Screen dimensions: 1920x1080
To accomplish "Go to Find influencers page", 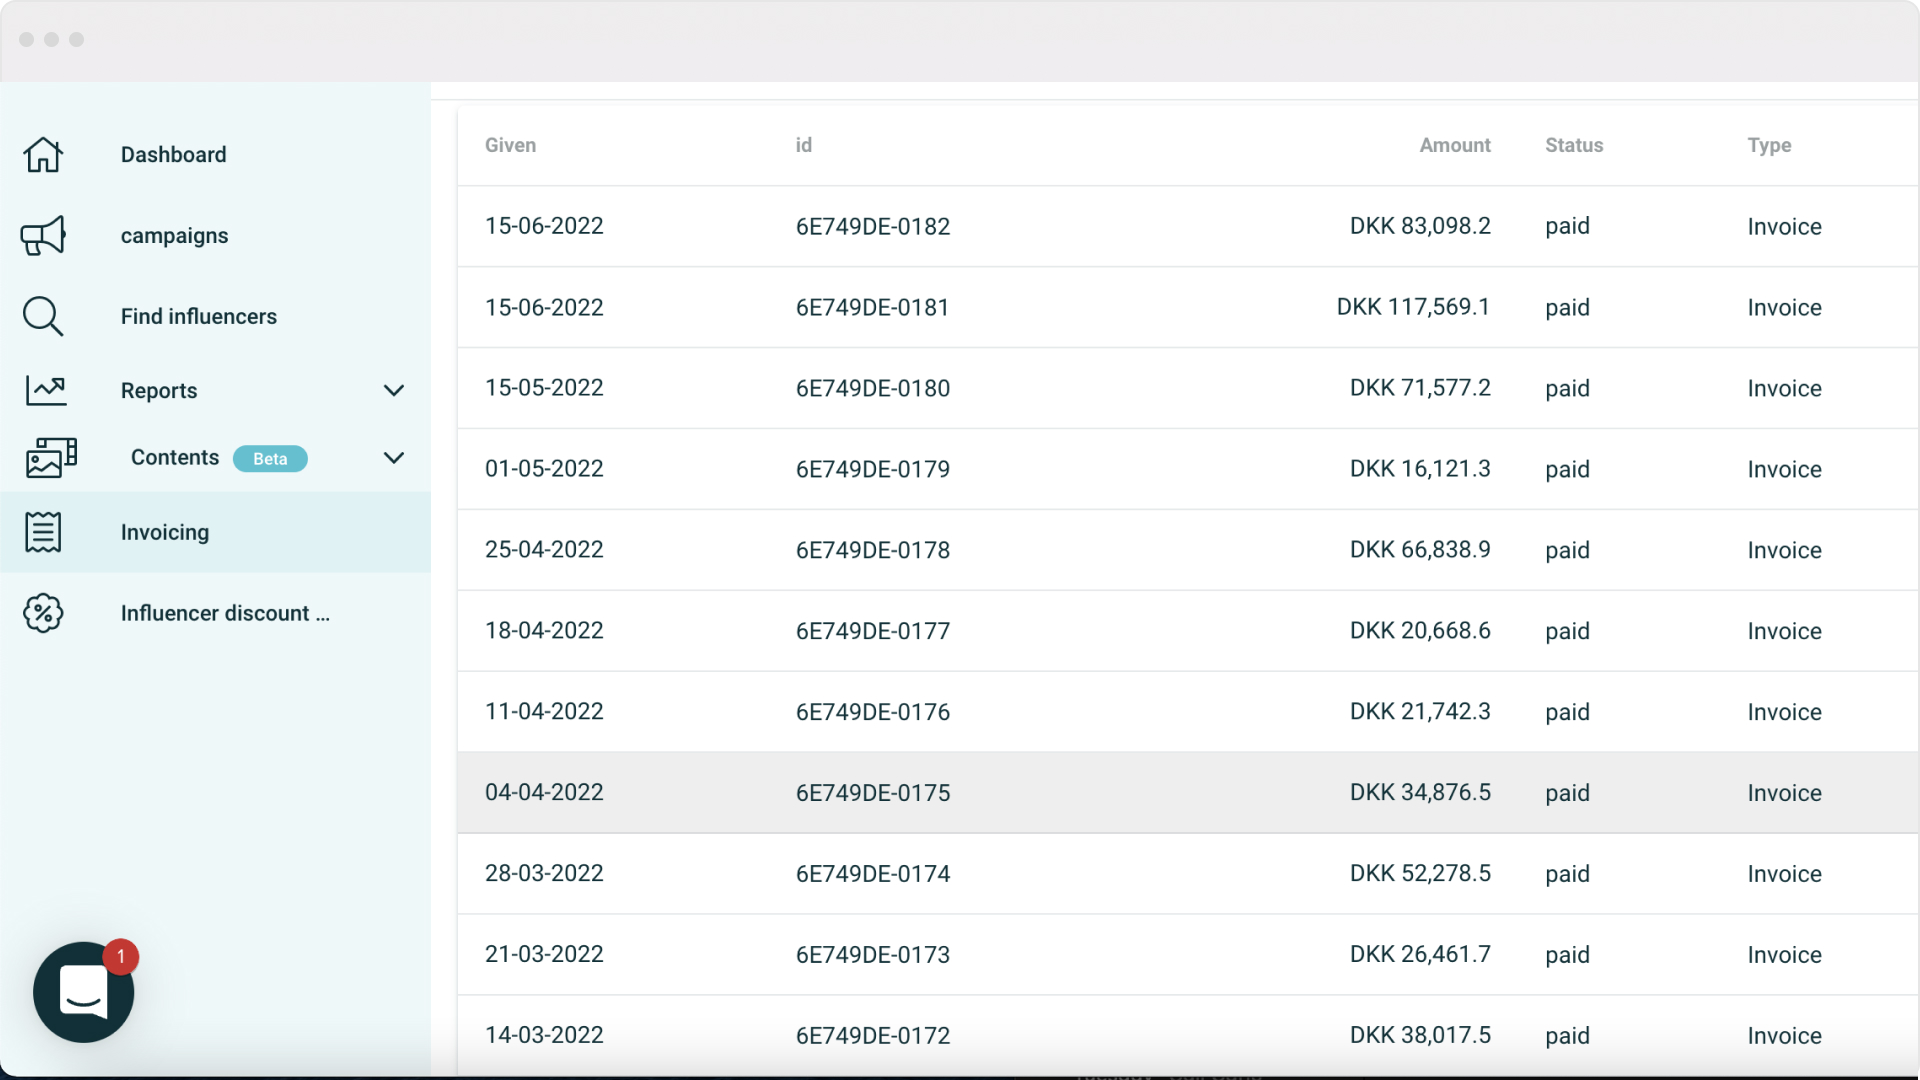I will coord(198,316).
